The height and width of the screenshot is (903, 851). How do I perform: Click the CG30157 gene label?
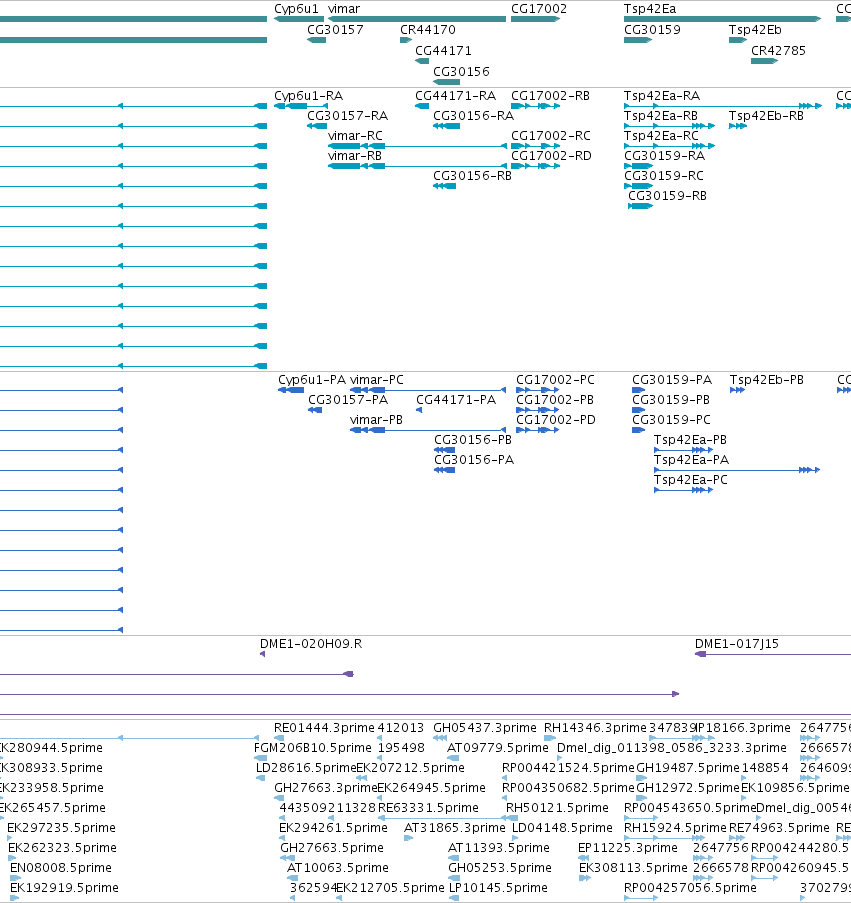point(335,30)
